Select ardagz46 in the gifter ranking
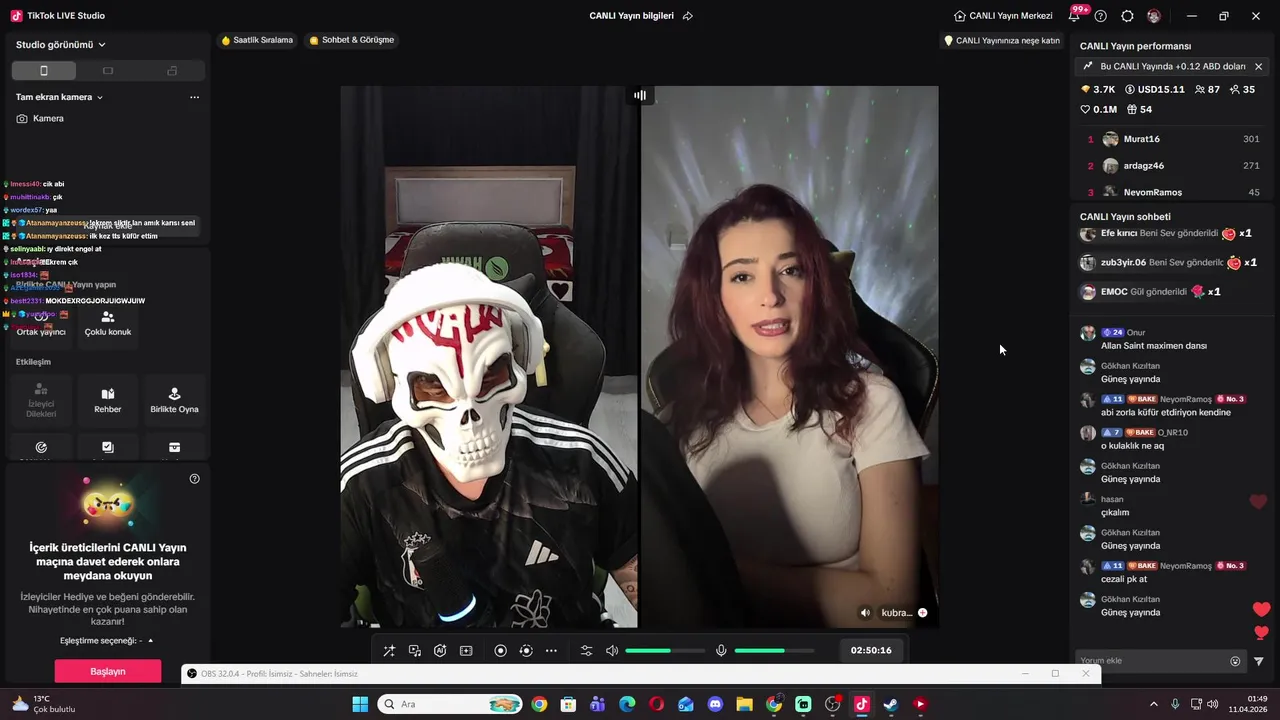This screenshot has width=1280, height=720. coord(1172,166)
